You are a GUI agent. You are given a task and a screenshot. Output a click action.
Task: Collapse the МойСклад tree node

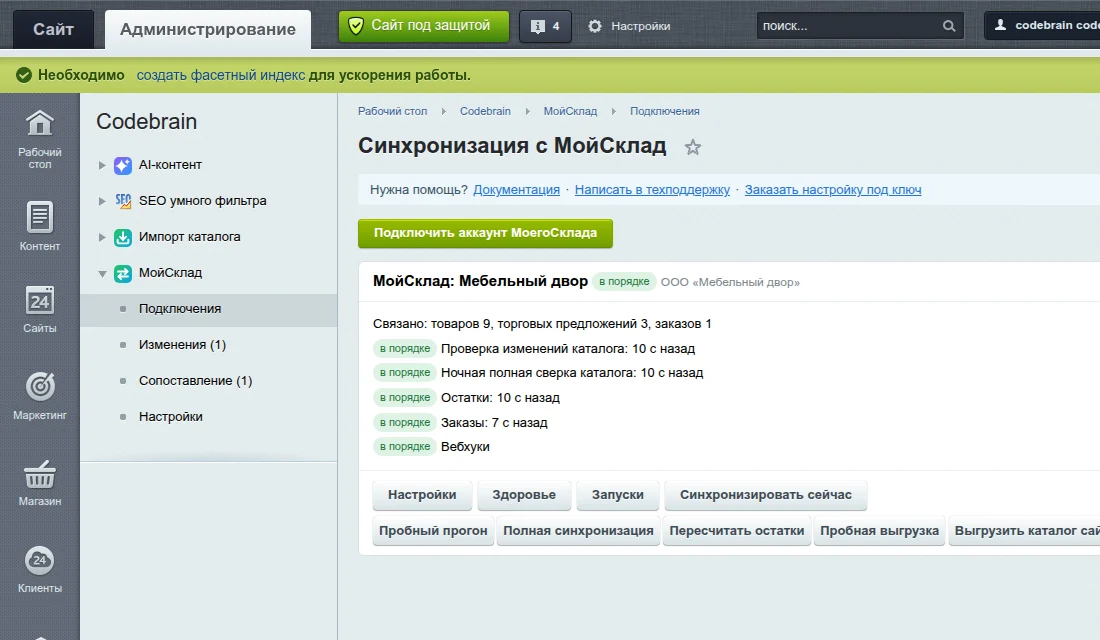pos(102,274)
